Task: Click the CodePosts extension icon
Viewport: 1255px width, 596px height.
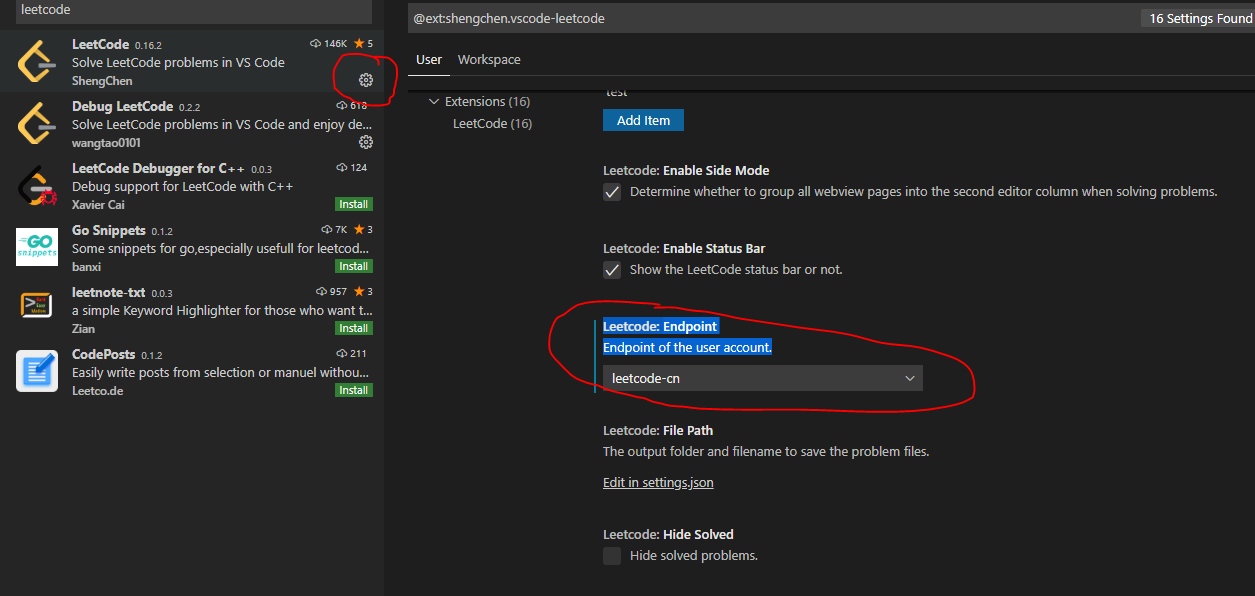Action: (36, 371)
